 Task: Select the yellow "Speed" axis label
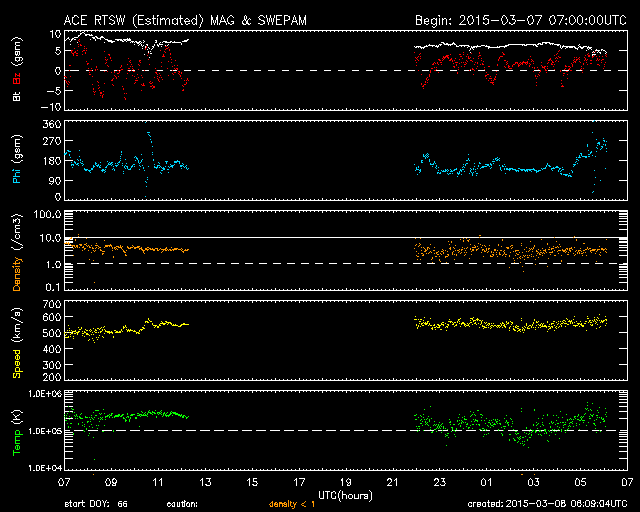coord(16,364)
